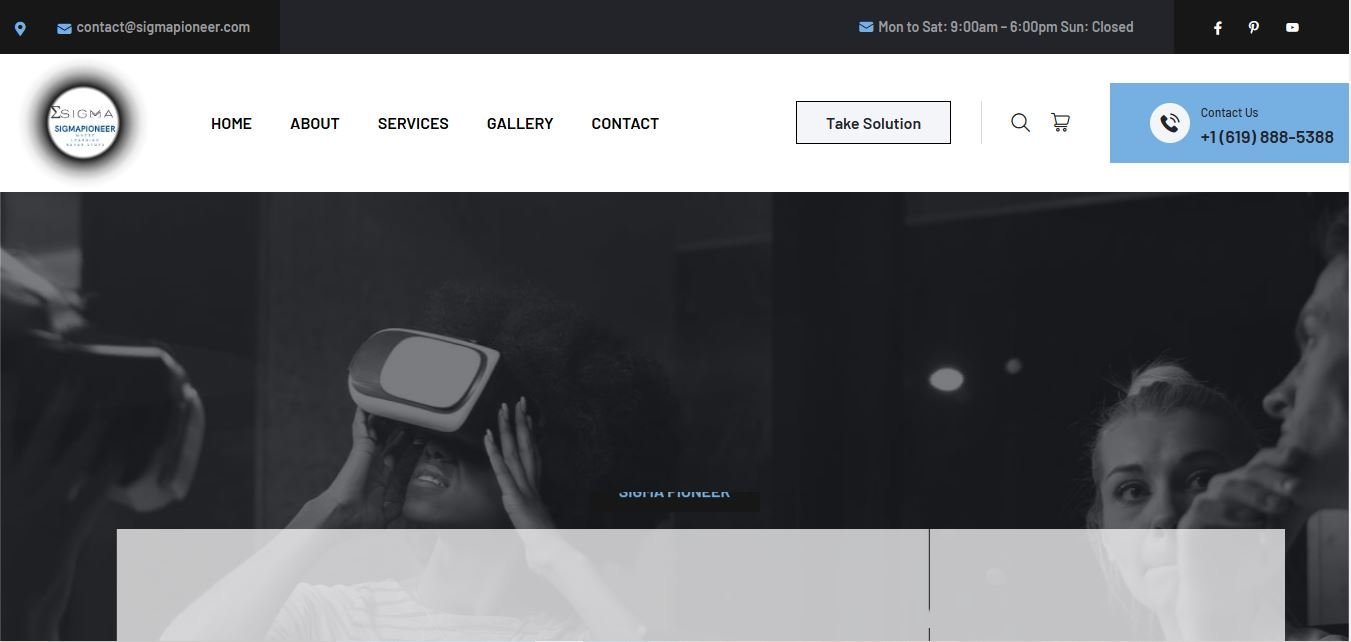Open the ABOUT menu item
This screenshot has width=1351, height=642.
pyautogui.click(x=315, y=123)
